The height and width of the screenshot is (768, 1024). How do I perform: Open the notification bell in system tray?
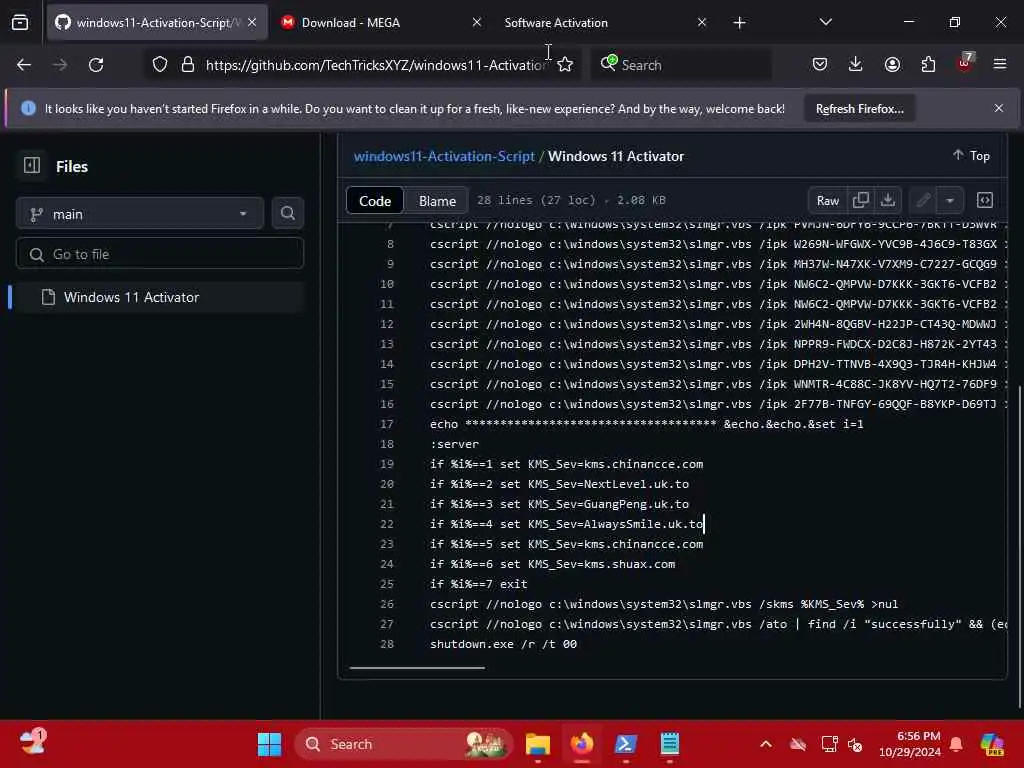pyautogui.click(x=956, y=744)
